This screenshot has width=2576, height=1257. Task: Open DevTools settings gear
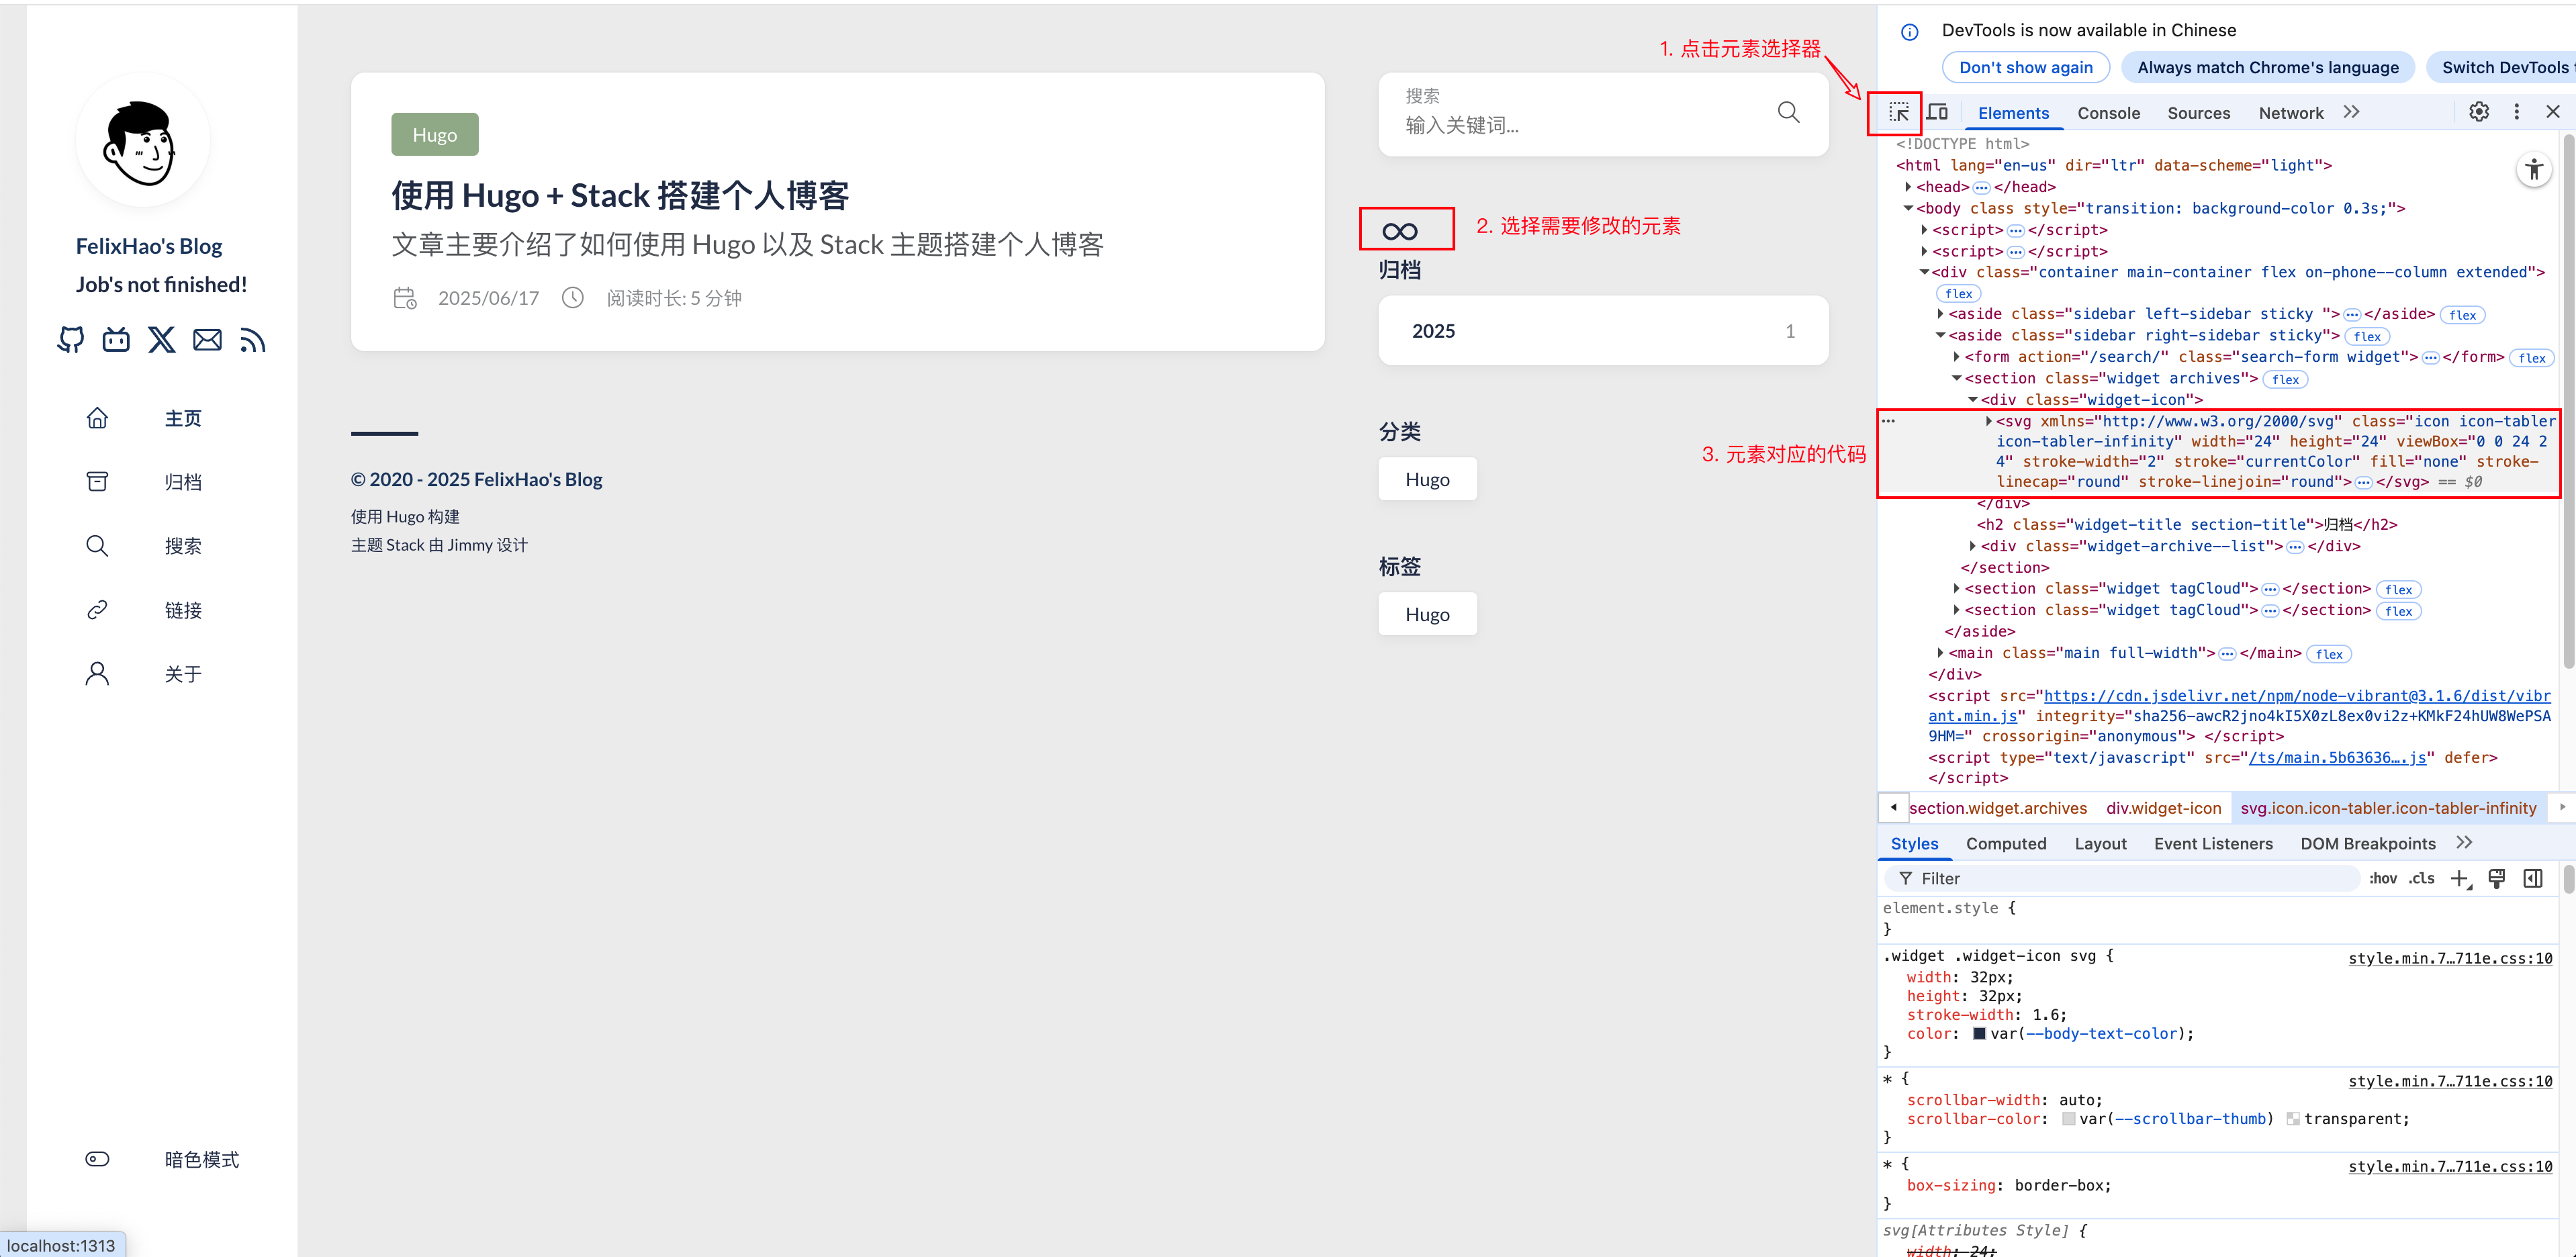(2478, 112)
